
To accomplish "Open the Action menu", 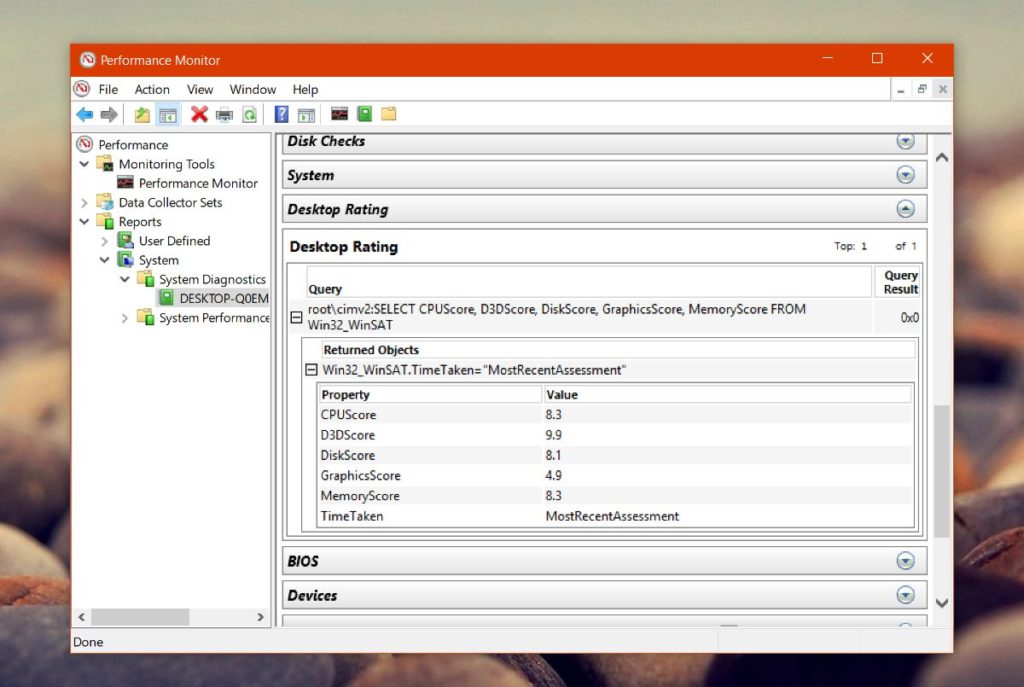I will 152,89.
